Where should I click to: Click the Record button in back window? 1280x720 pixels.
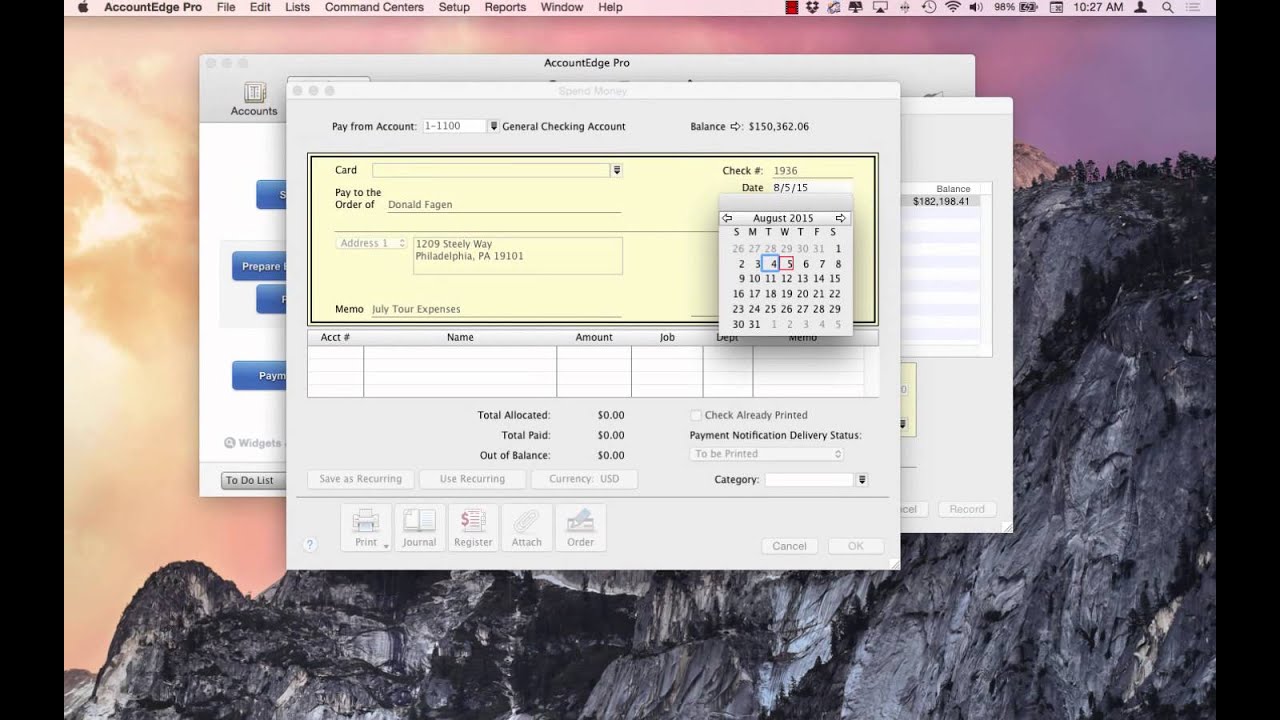(x=967, y=509)
